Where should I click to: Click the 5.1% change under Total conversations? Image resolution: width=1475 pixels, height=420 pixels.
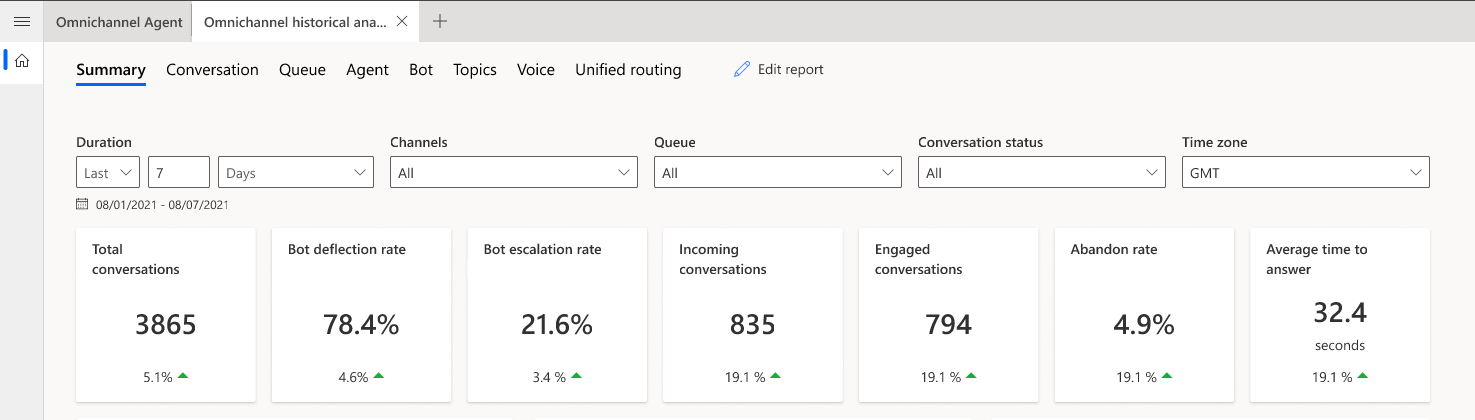pyautogui.click(x=158, y=377)
